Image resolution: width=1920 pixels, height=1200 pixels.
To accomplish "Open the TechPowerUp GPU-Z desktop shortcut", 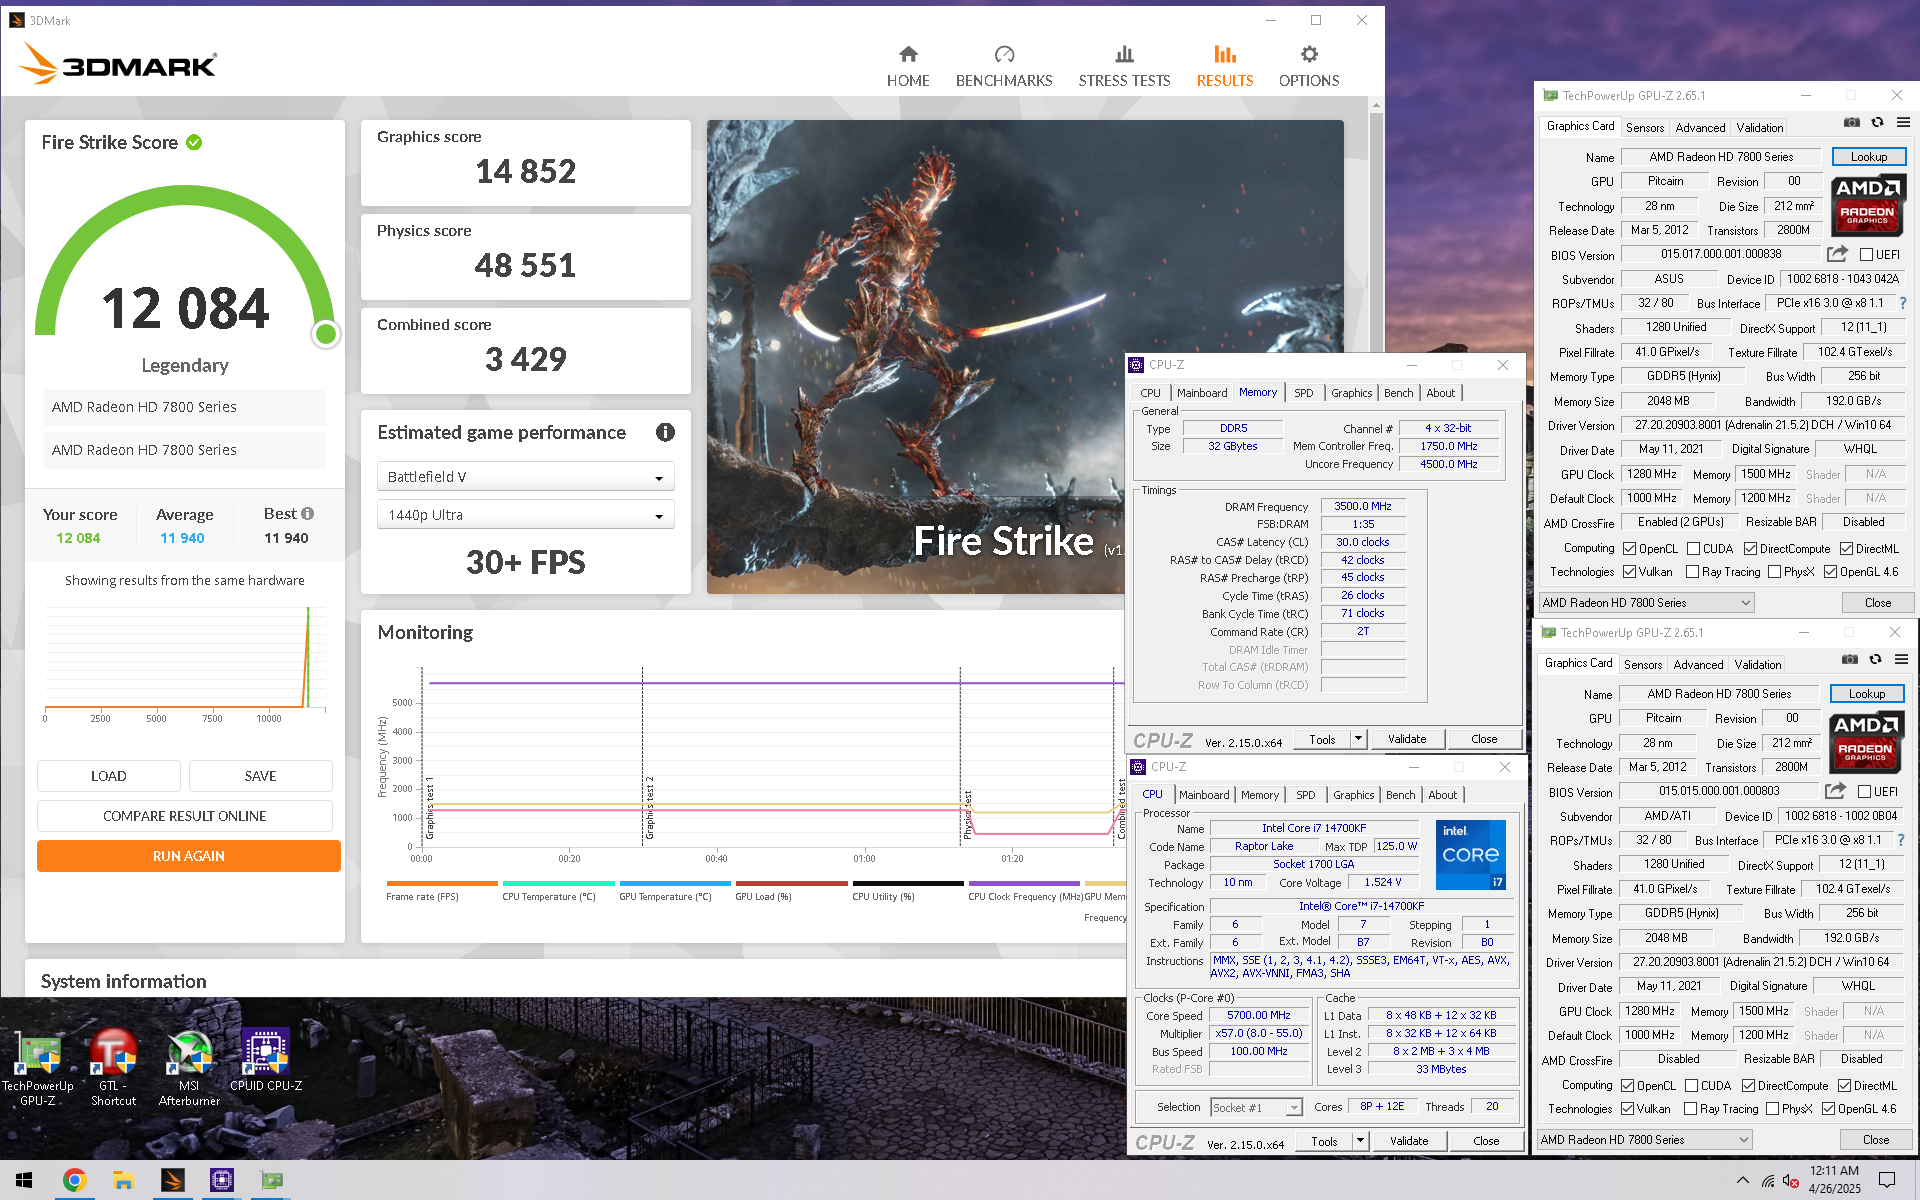I will (38, 1068).
